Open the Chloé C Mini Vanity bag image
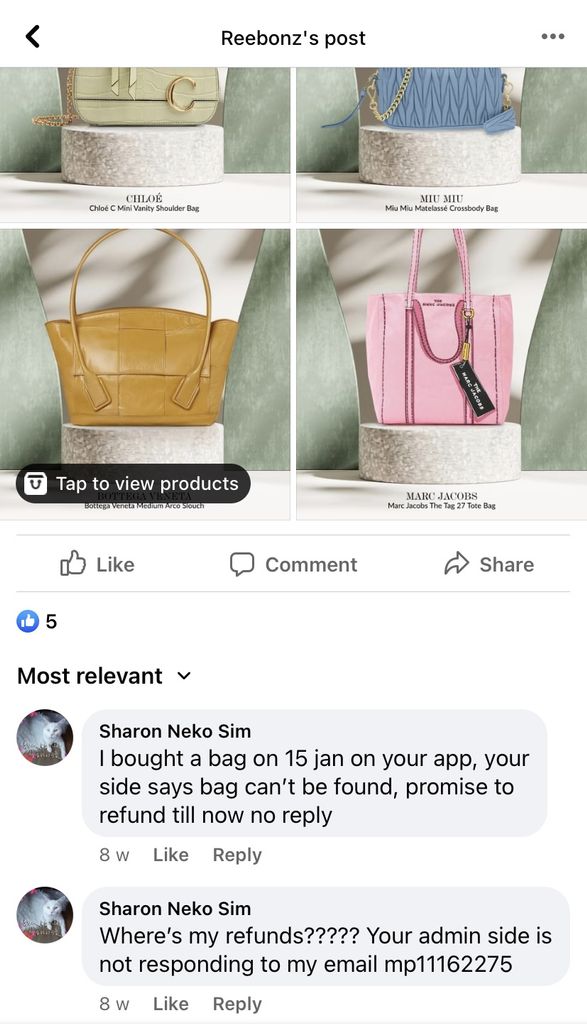Viewport: 587px width, 1024px height. point(144,144)
